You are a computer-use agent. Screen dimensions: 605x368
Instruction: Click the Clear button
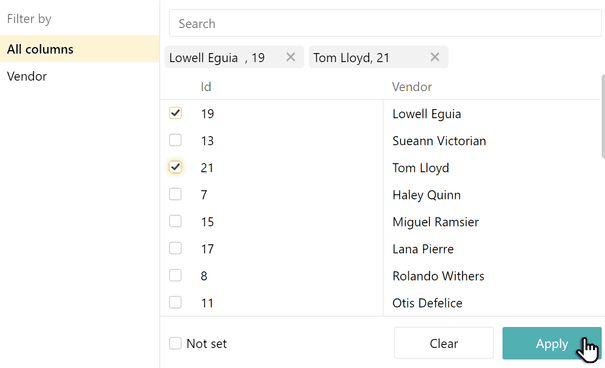click(x=444, y=343)
